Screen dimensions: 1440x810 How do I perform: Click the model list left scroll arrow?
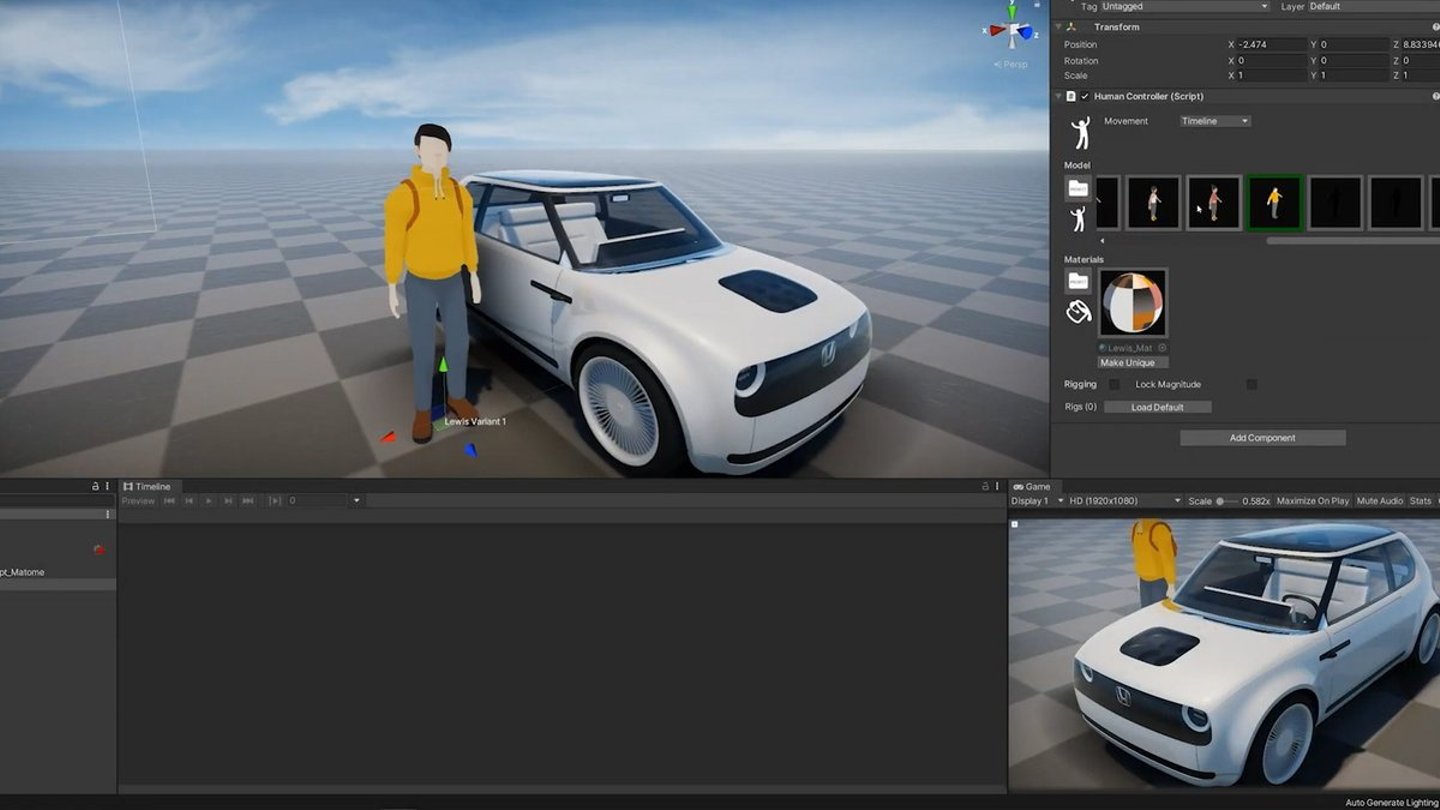1102,240
